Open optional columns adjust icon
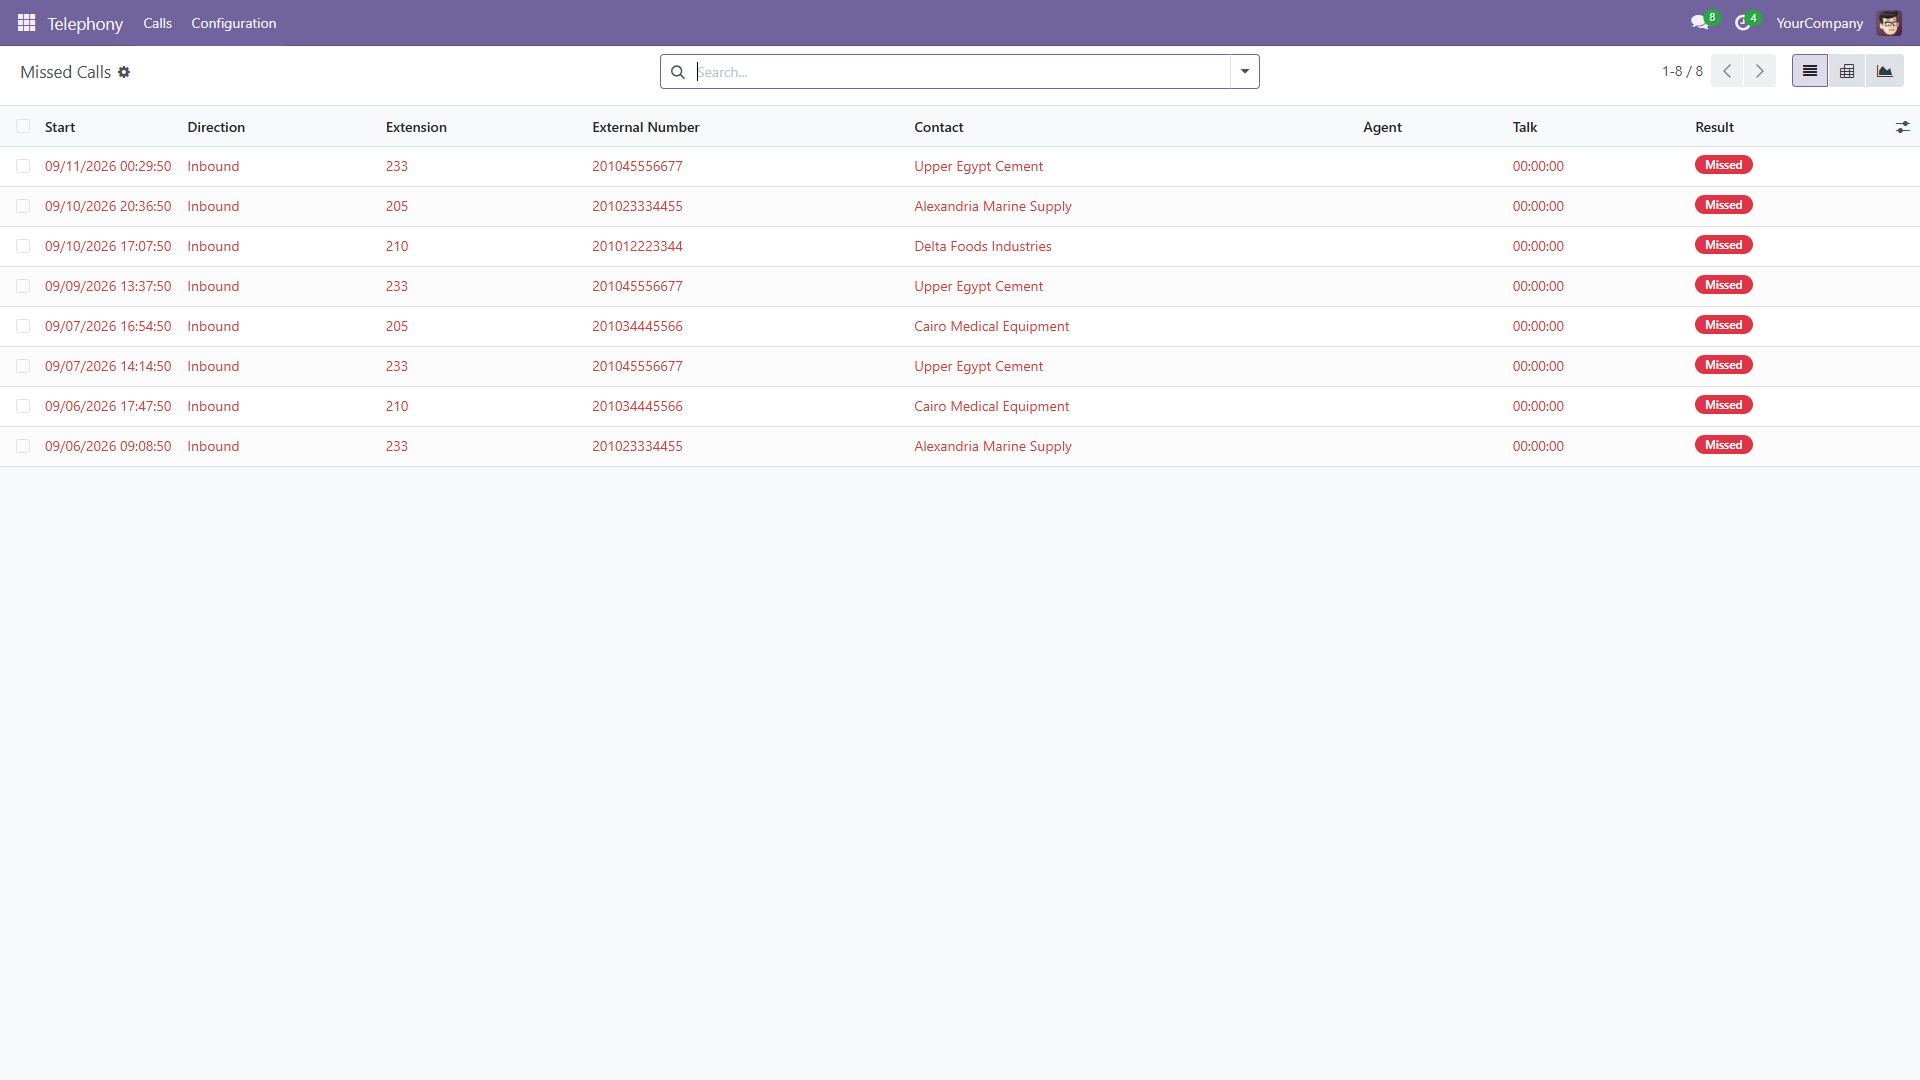1920x1080 pixels. click(x=1902, y=127)
